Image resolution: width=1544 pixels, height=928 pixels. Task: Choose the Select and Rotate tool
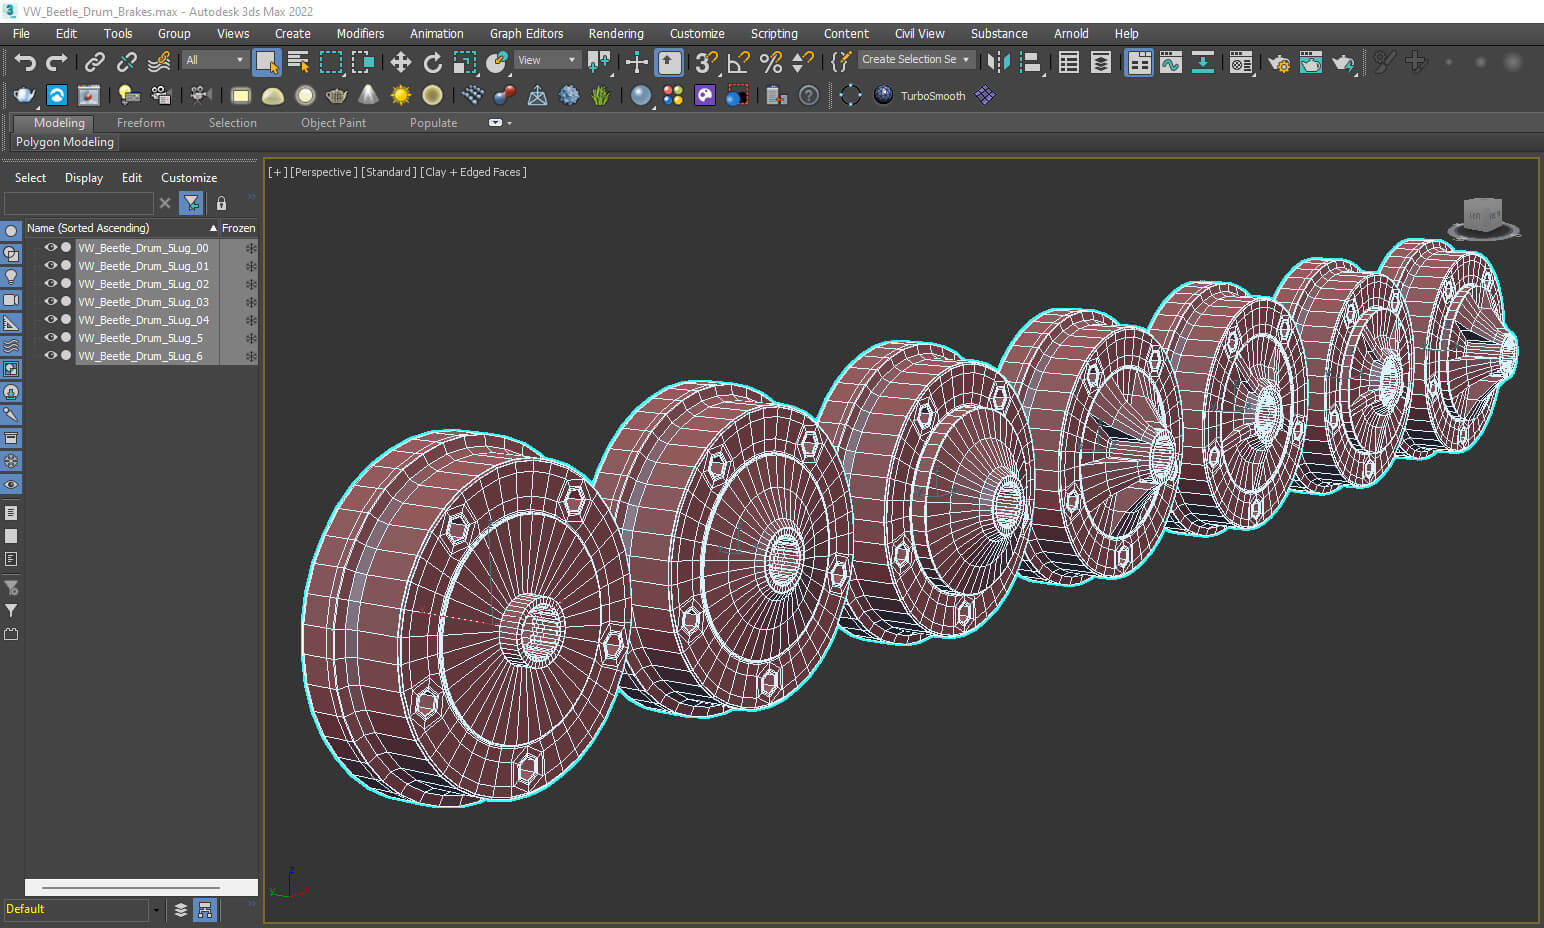click(432, 62)
